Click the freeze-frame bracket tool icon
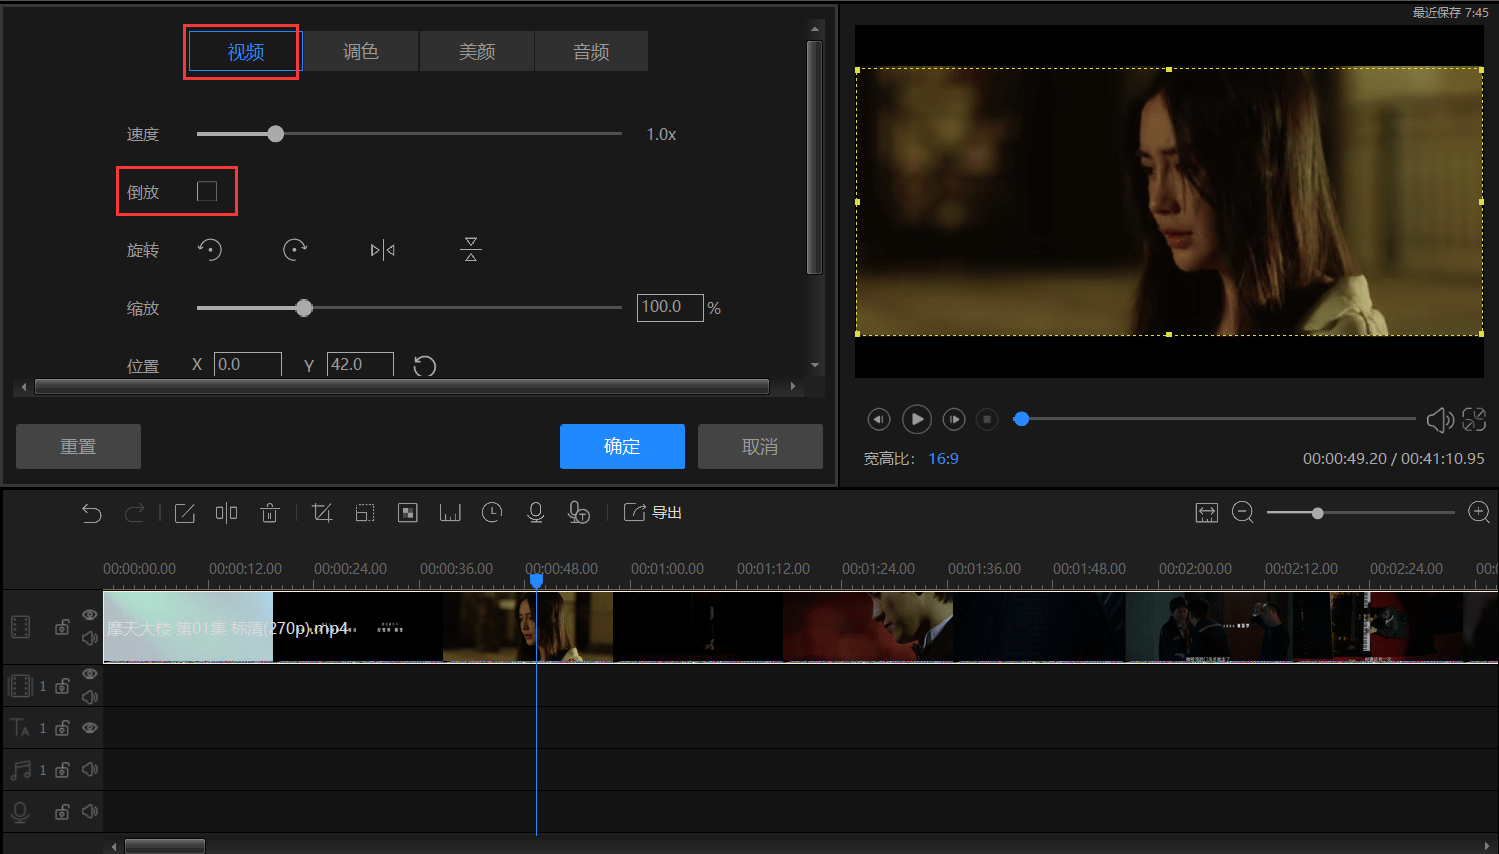Image resolution: width=1499 pixels, height=854 pixels. (450, 513)
